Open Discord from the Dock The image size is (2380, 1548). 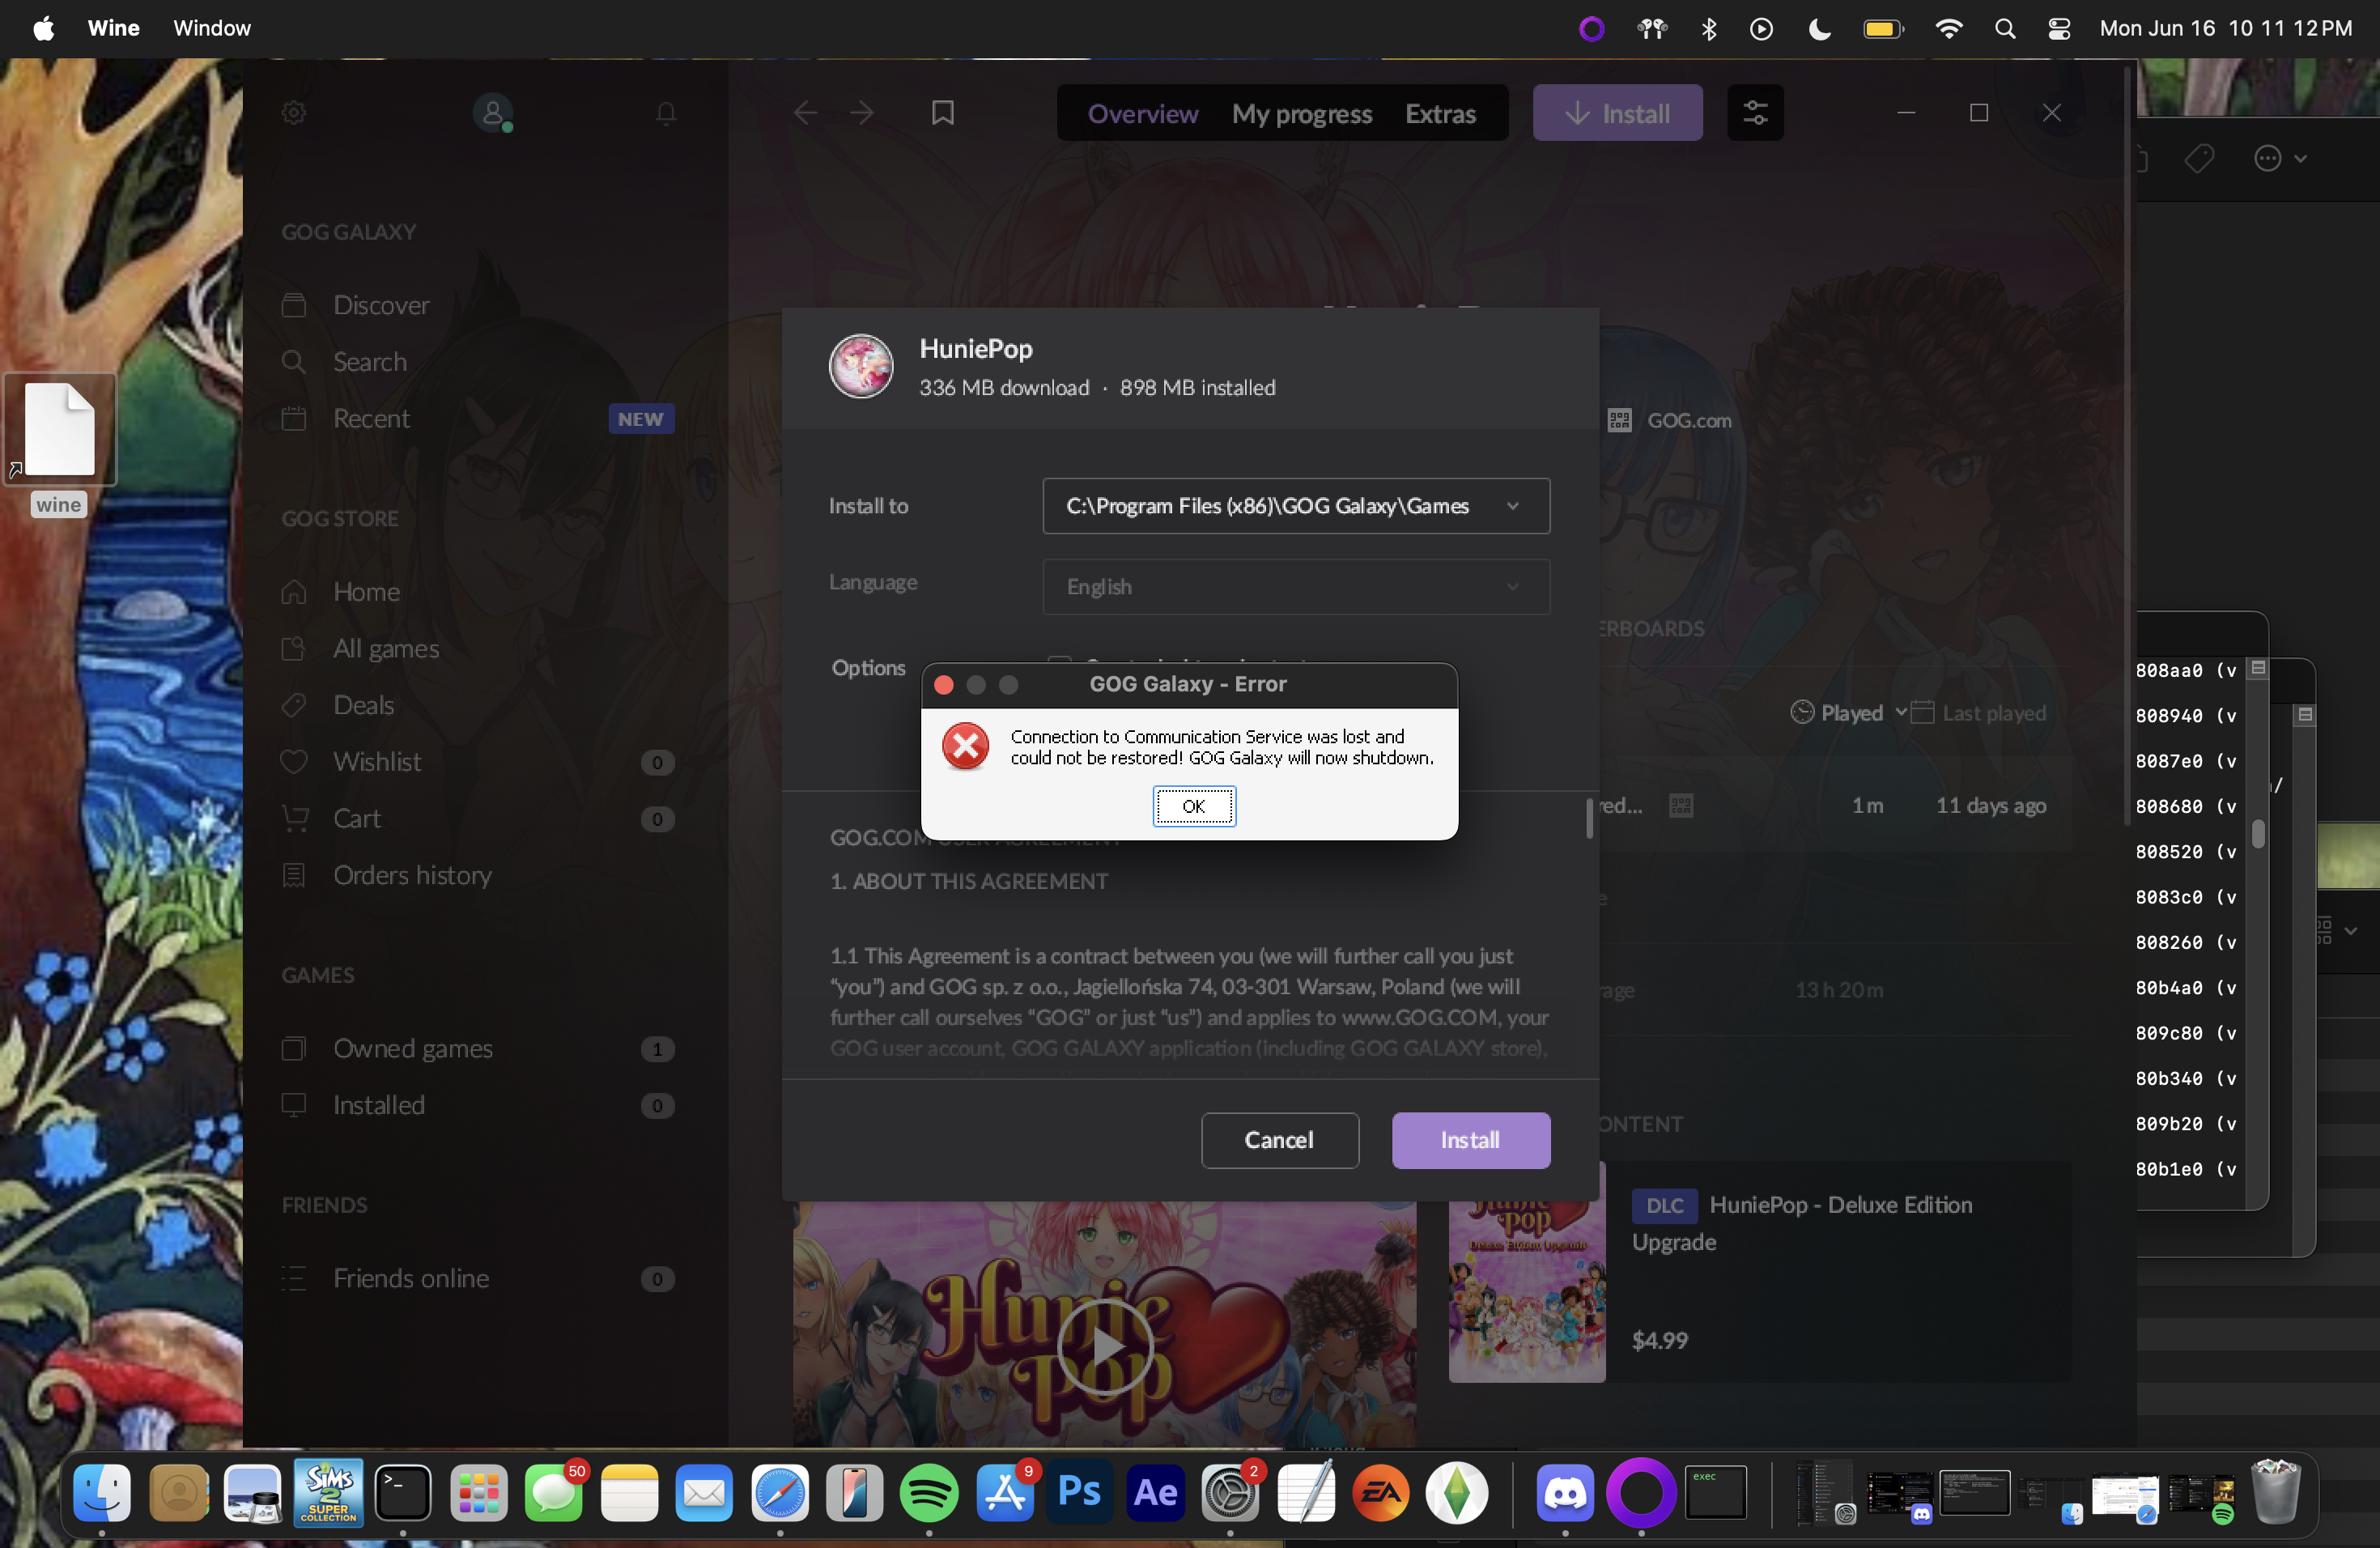point(1565,1493)
